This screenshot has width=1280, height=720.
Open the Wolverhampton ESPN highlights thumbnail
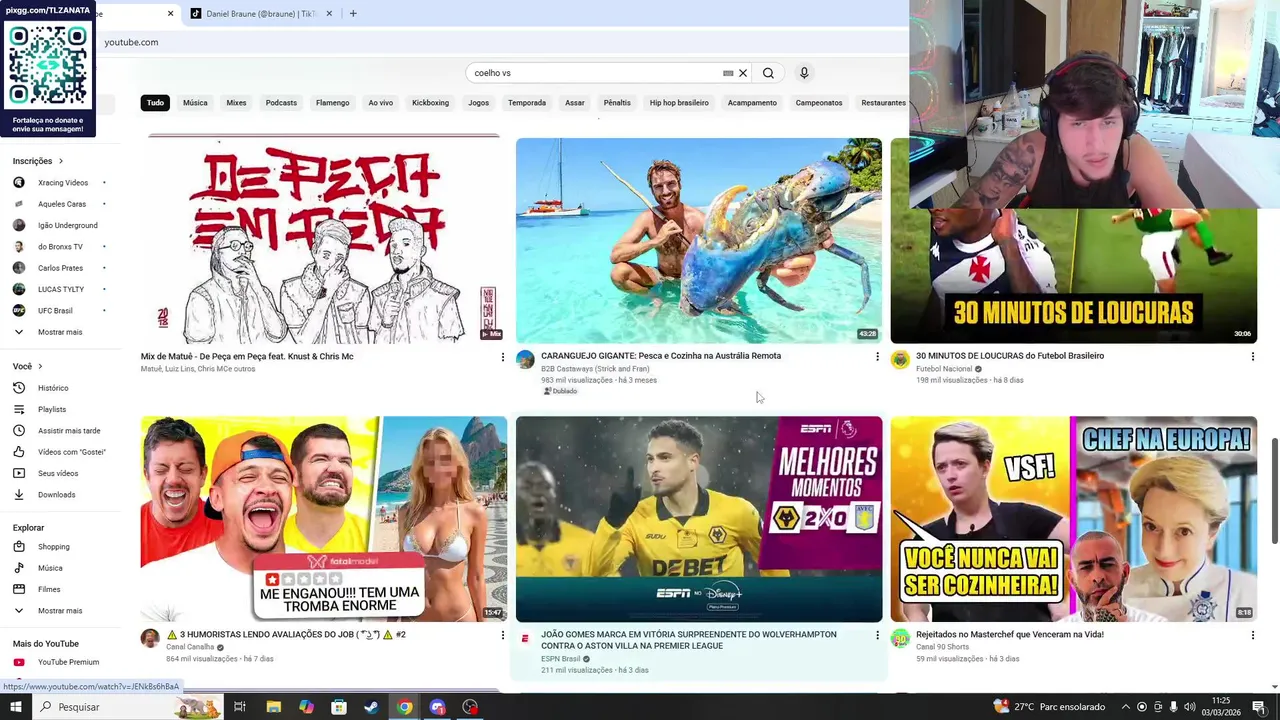pos(699,519)
